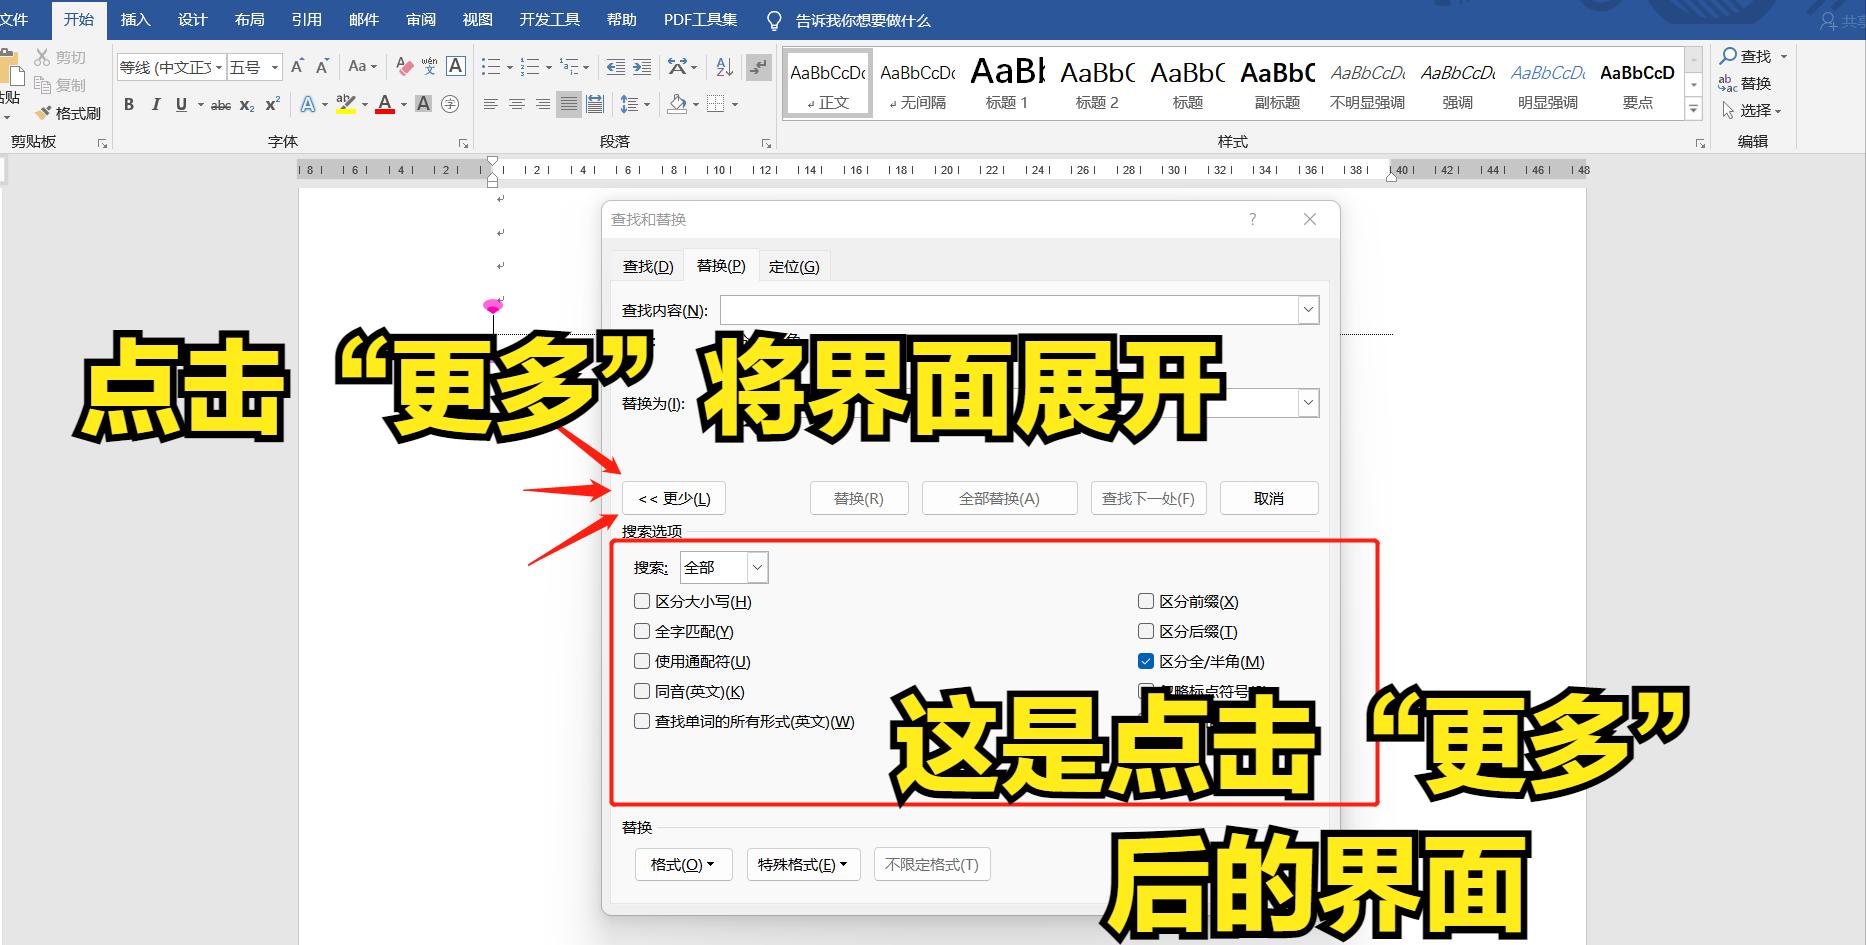This screenshot has width=1866, height=945.
Task: Select the subscript icon
Action: pos(245,104)
